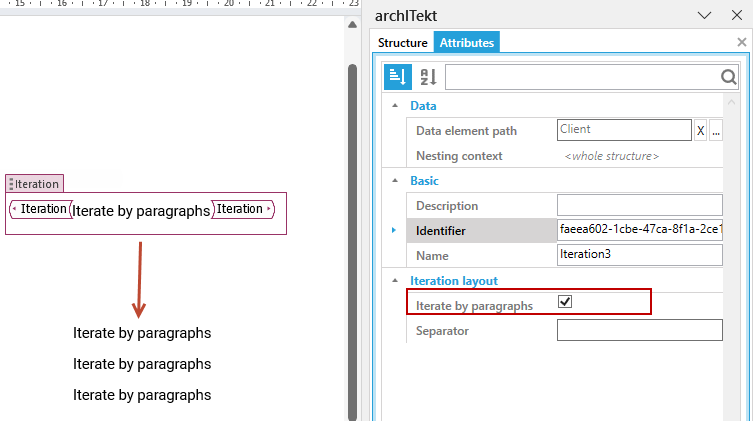Click the Separator label
The image size is (753, 421).
[x=442, y=331]
